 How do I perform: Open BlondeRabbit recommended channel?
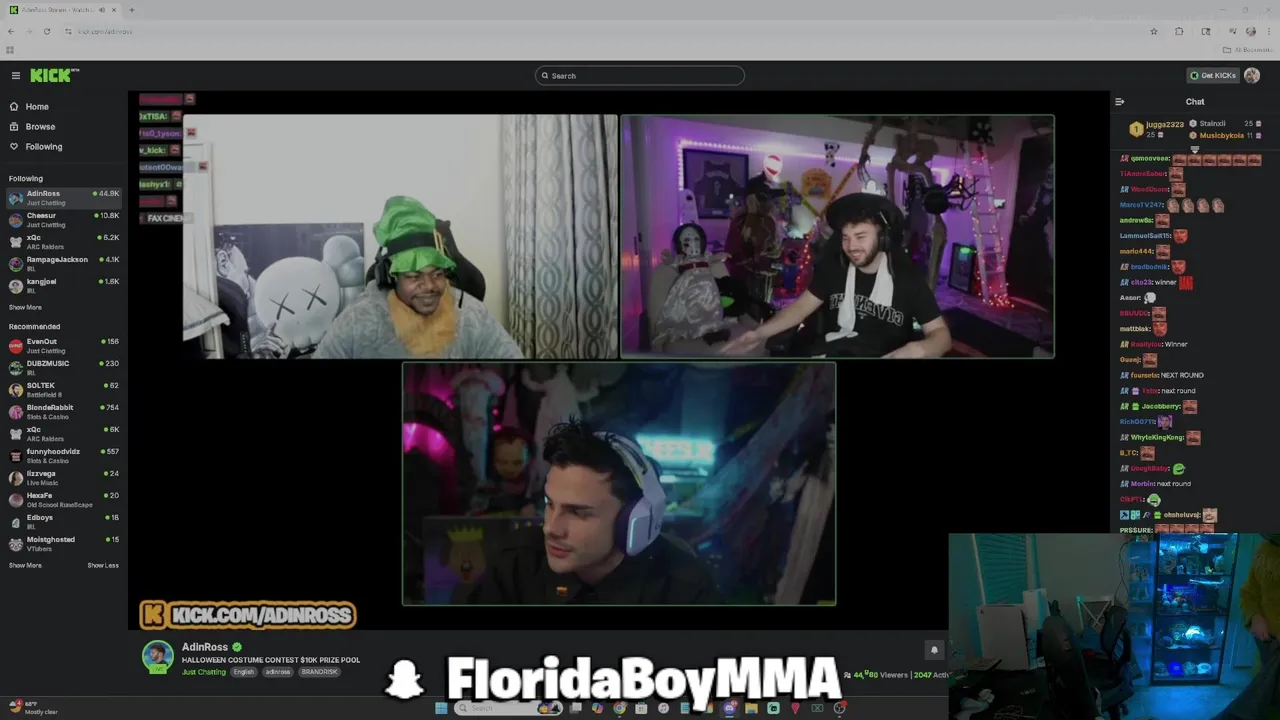click(64, 411)
